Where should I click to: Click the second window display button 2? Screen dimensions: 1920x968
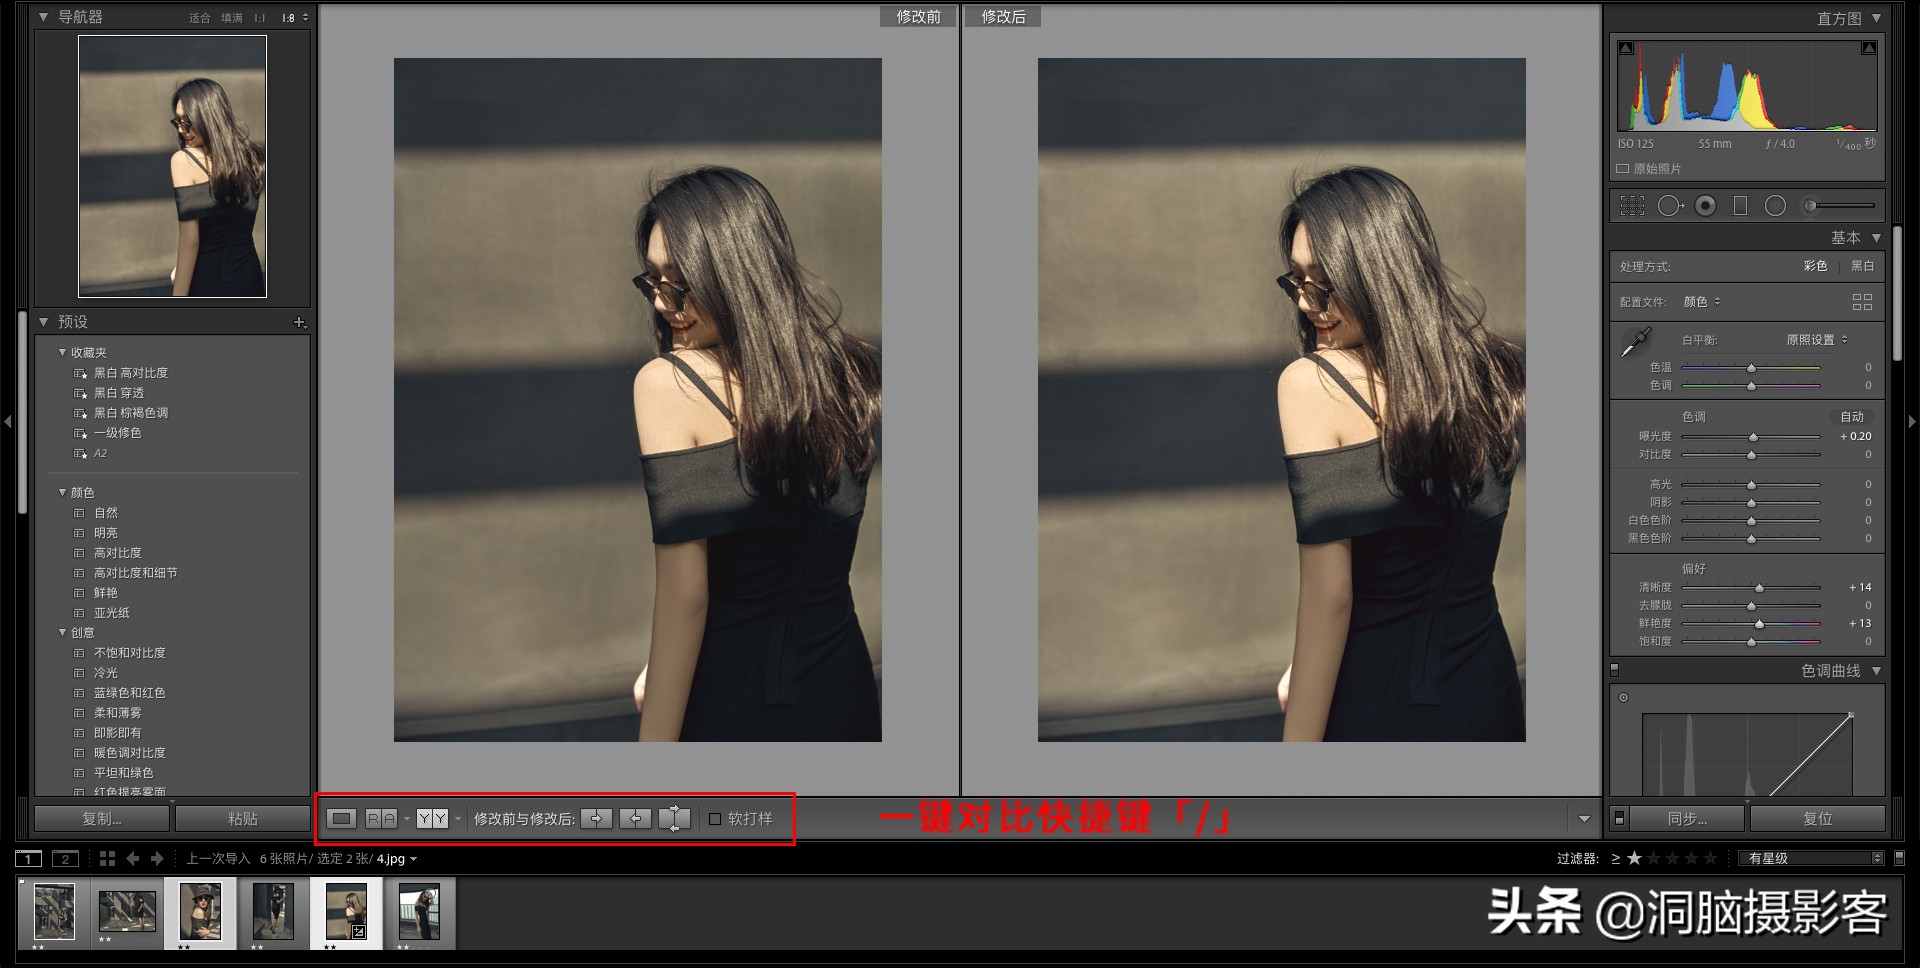pos(65,859)
